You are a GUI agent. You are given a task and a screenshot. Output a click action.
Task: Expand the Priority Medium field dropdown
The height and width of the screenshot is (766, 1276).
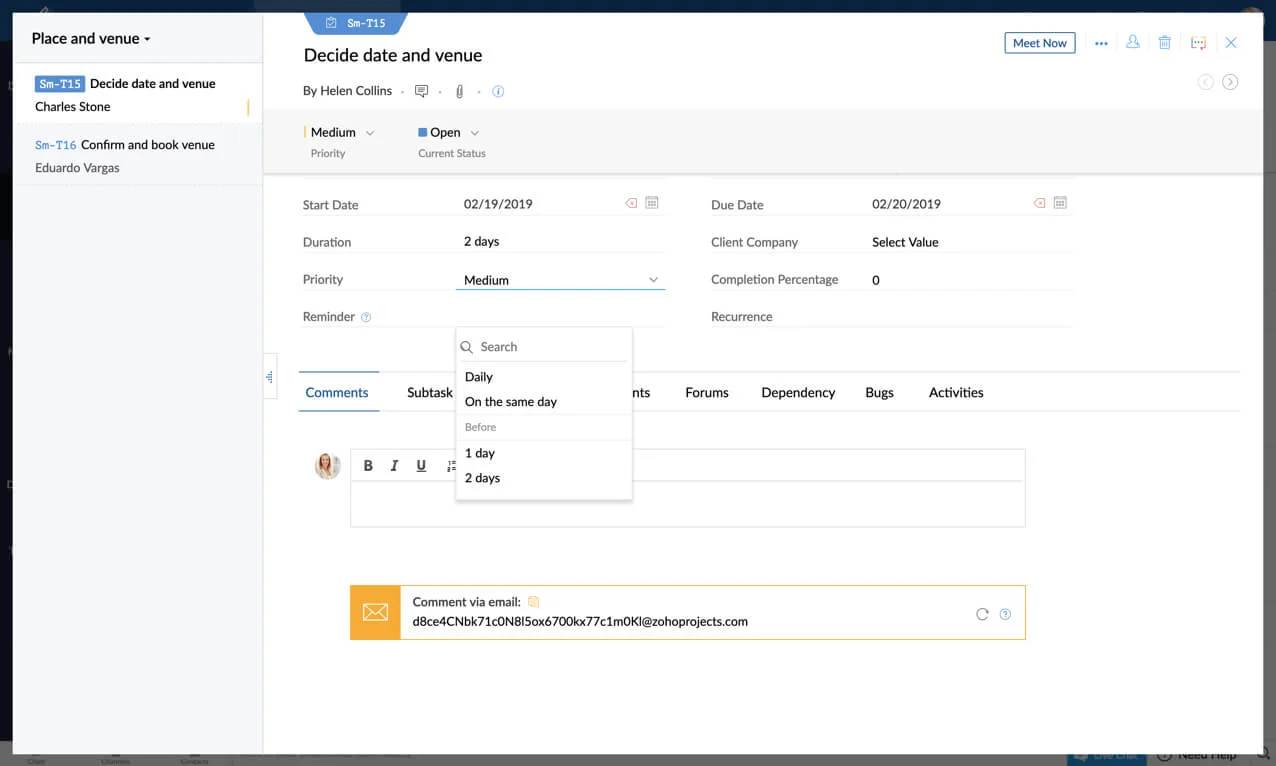pyautogui.click(x=559, y=280)
